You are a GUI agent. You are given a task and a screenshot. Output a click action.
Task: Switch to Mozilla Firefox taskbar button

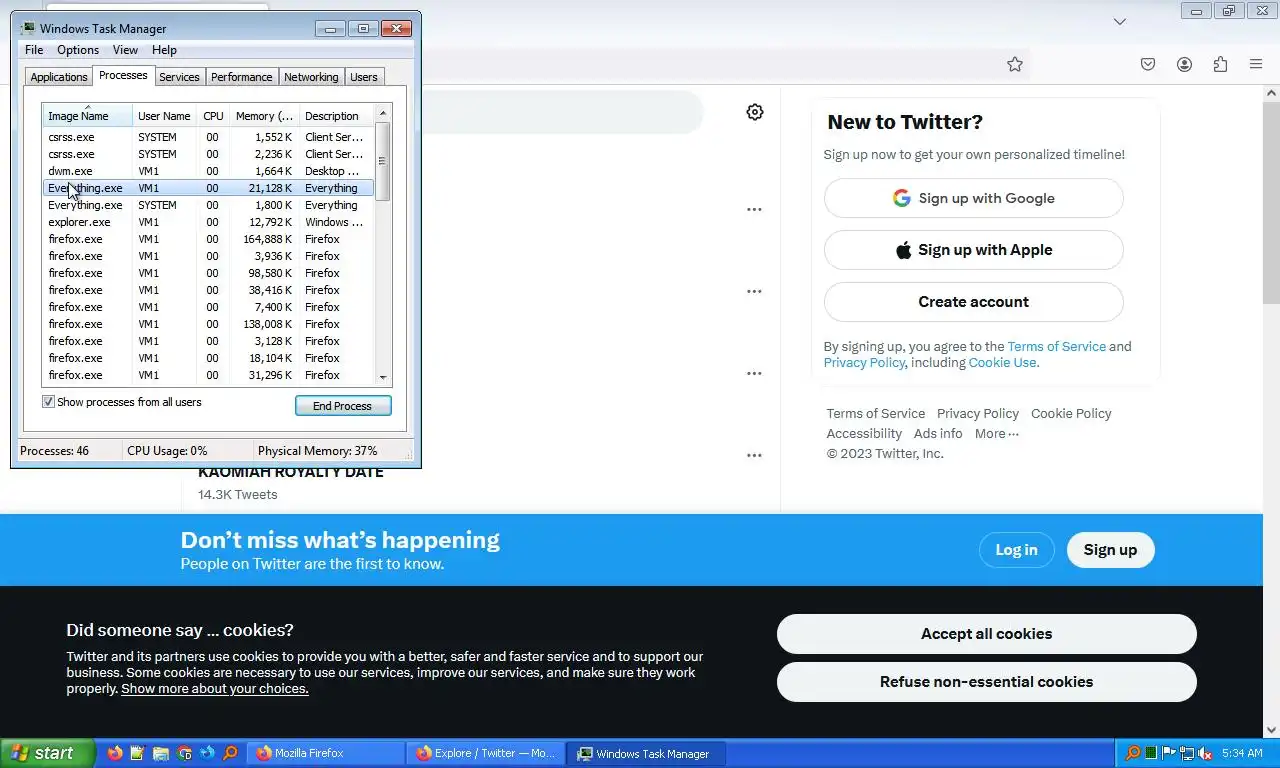[x=326, y=753]
